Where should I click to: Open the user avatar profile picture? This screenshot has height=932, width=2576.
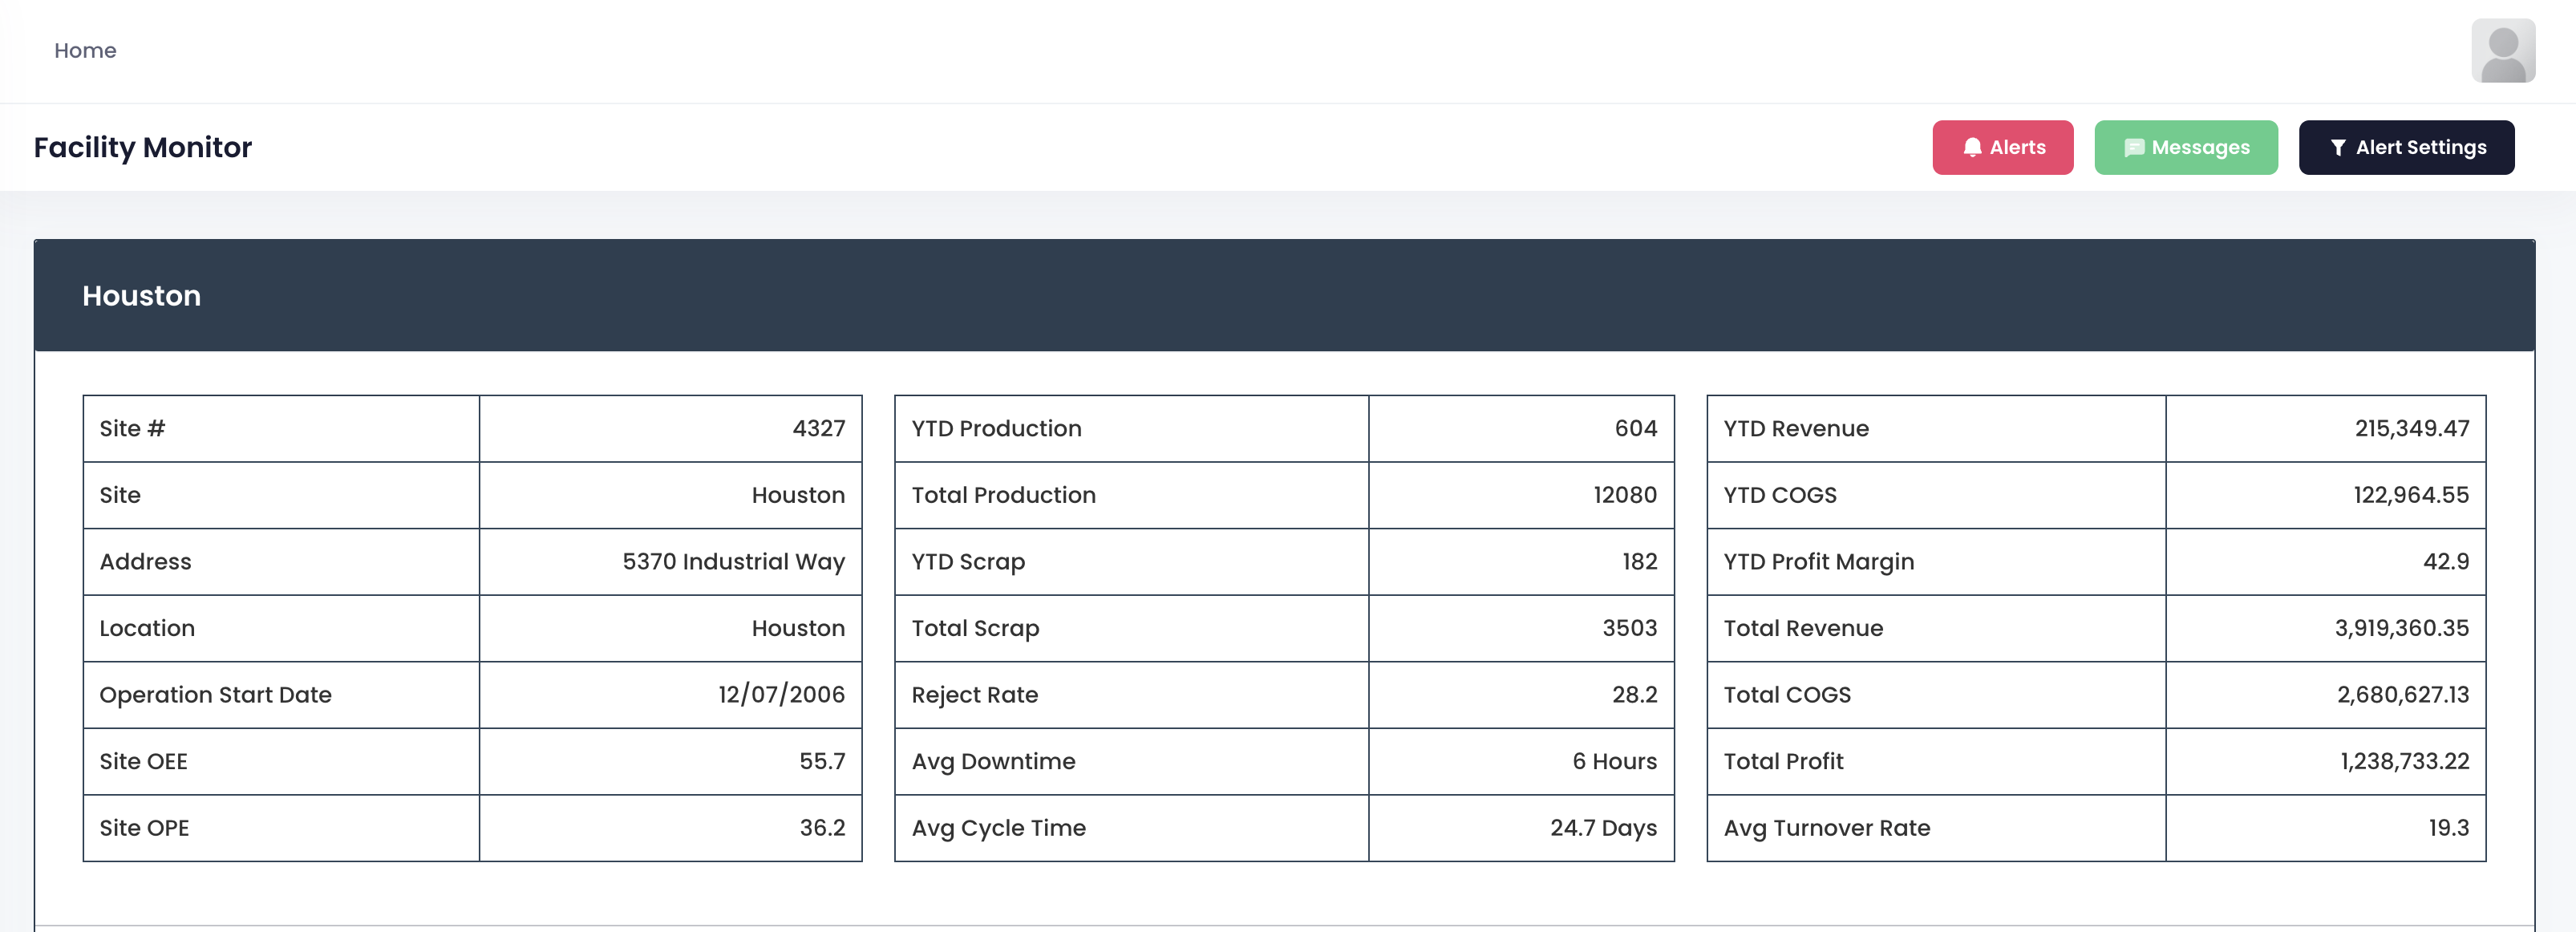2502,50
